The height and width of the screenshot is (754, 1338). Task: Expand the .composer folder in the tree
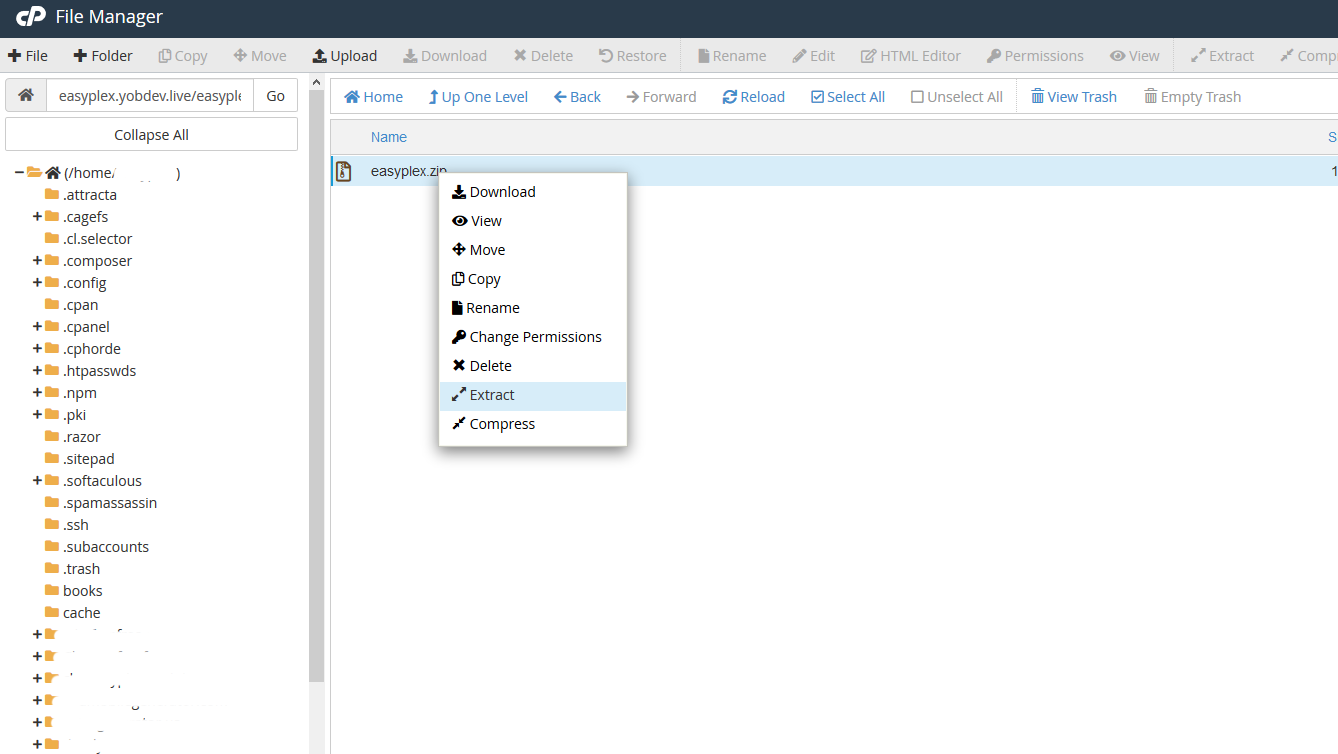[35, 260]
